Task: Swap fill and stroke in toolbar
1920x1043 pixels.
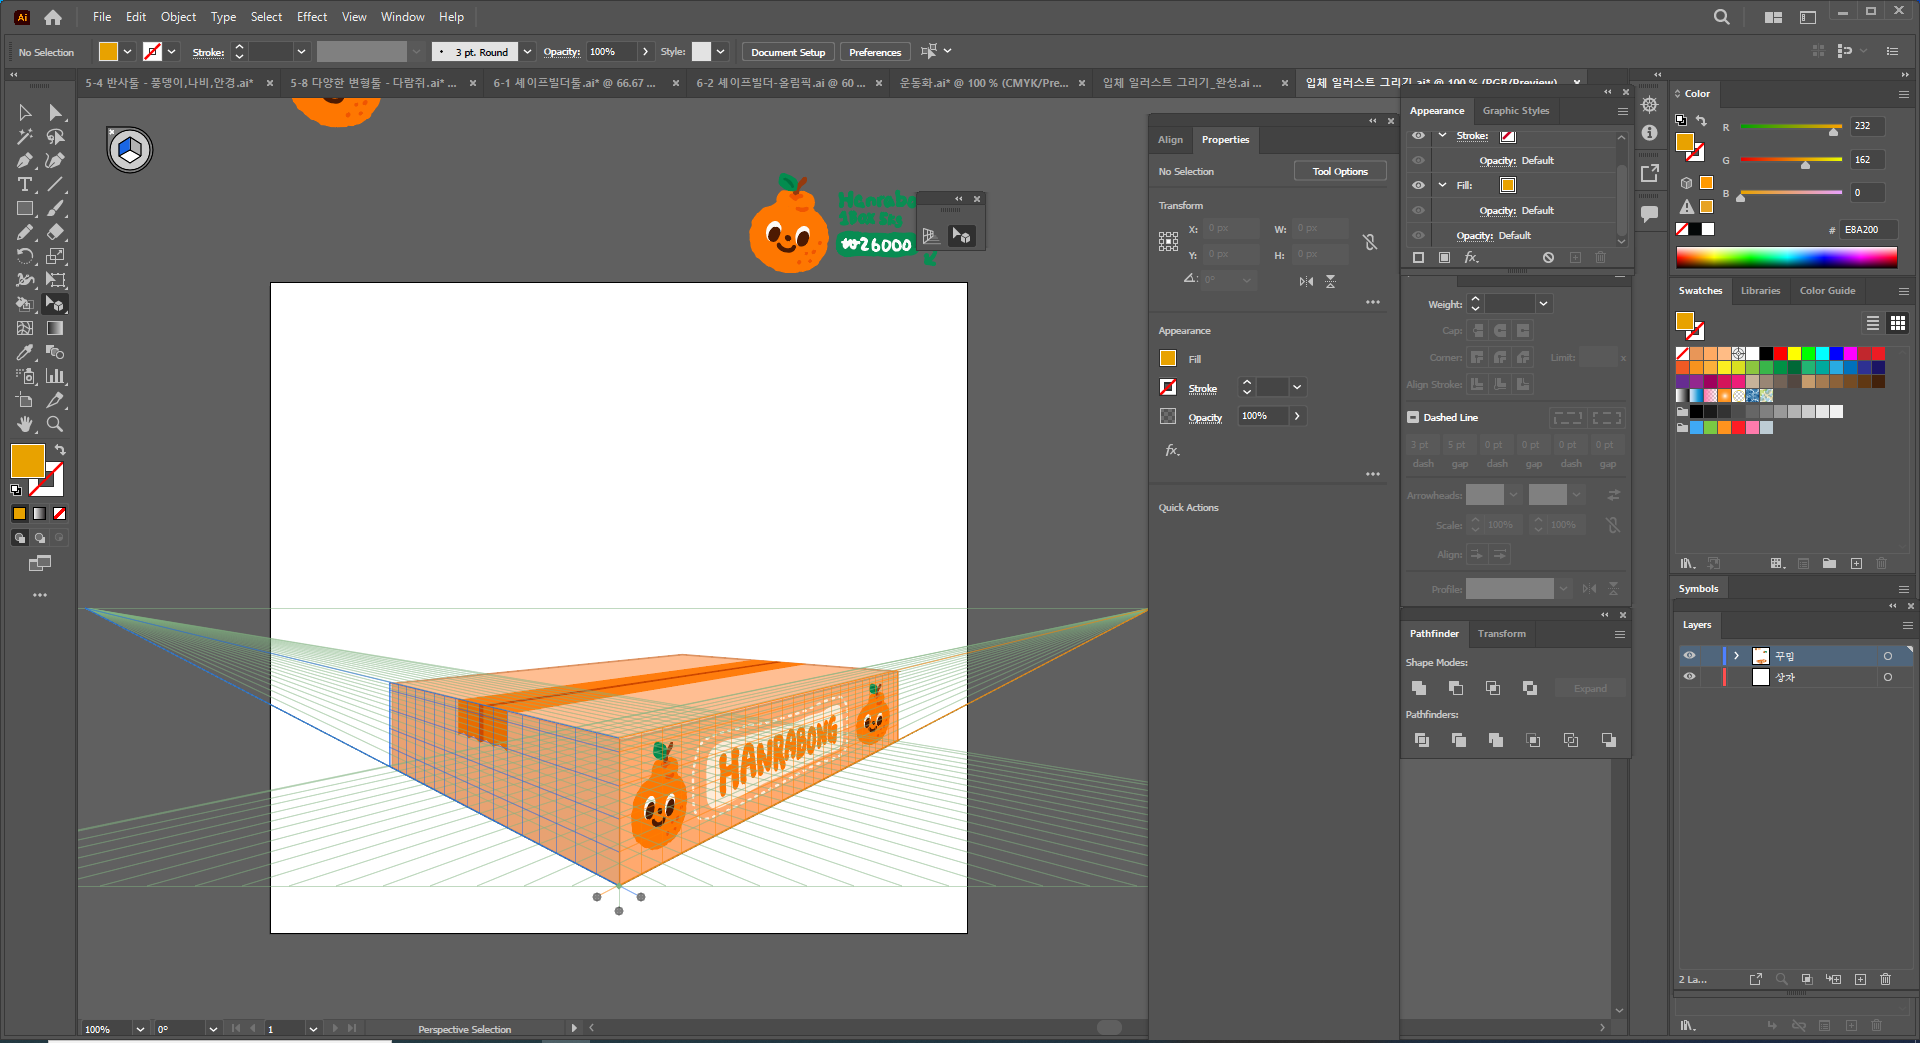Action: point(60,450)
